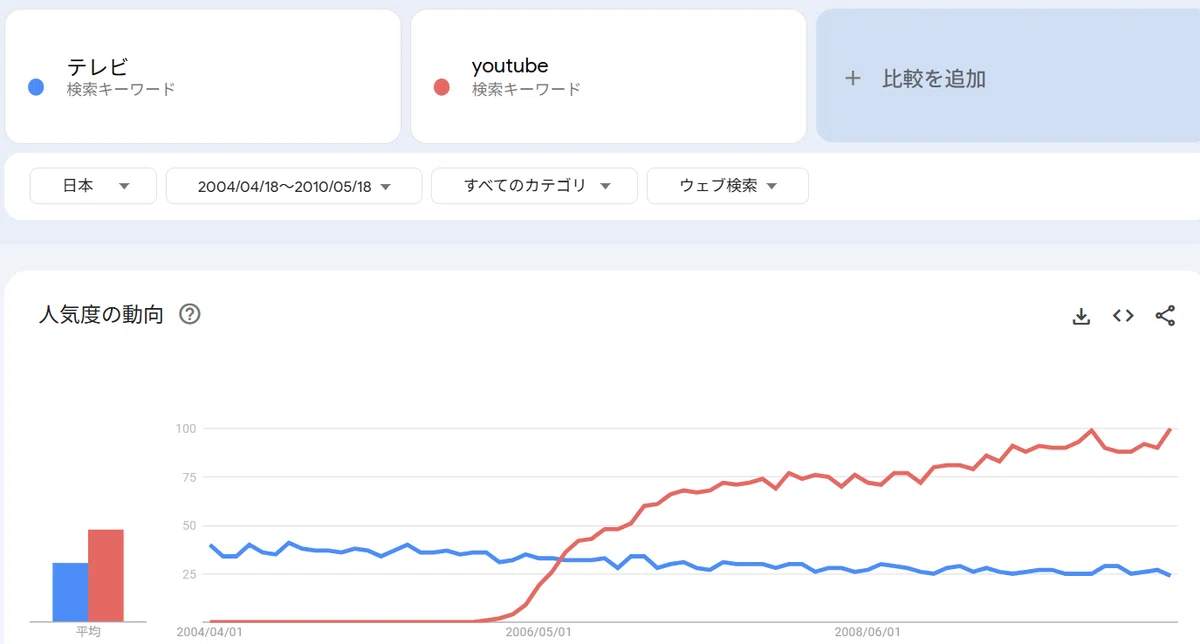1200x644 pixels.
Task: Click the blue dot beside テレビ
Action: click(x=36, y=87)
